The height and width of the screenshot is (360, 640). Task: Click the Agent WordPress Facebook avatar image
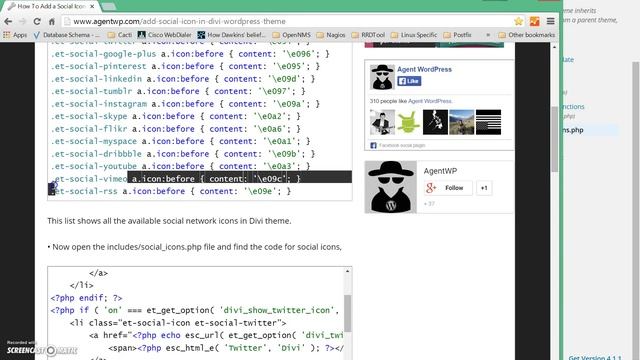(382, 77)
